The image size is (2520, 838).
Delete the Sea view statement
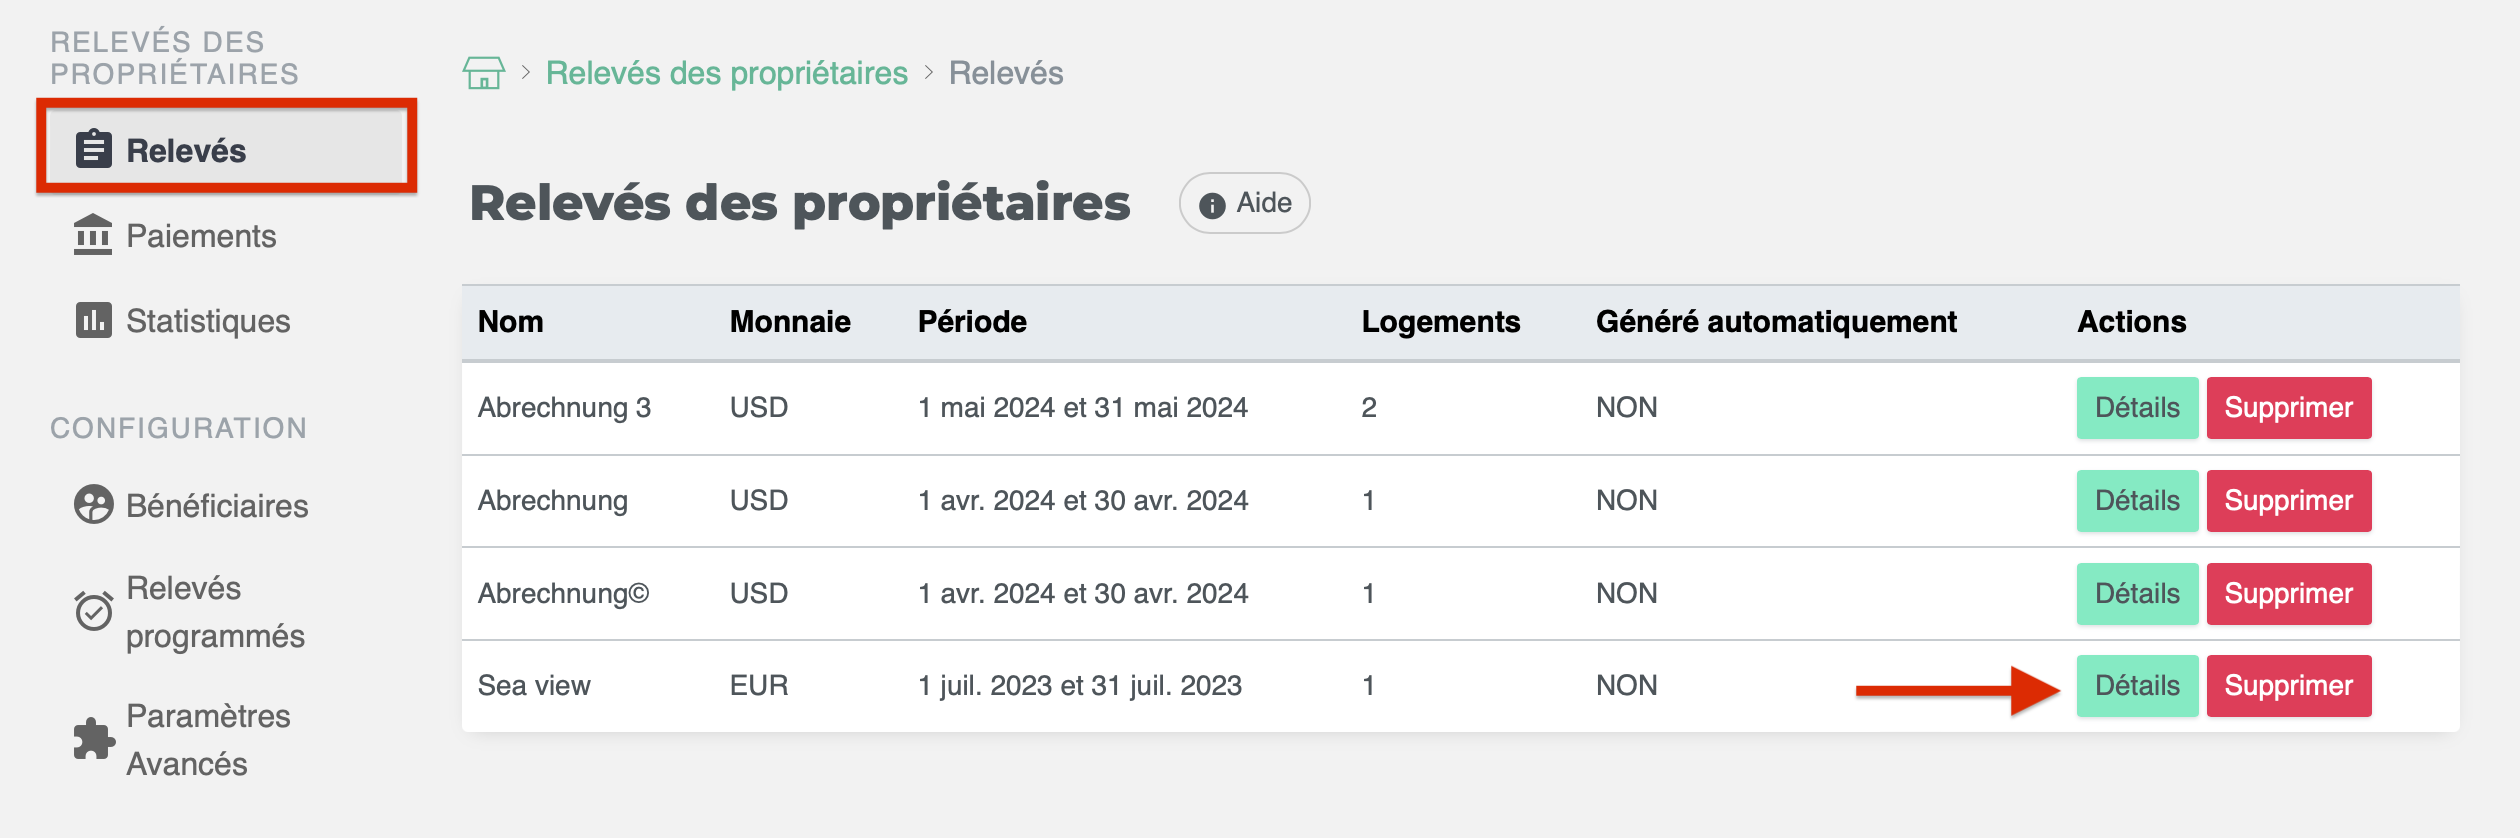point(2288,686)
